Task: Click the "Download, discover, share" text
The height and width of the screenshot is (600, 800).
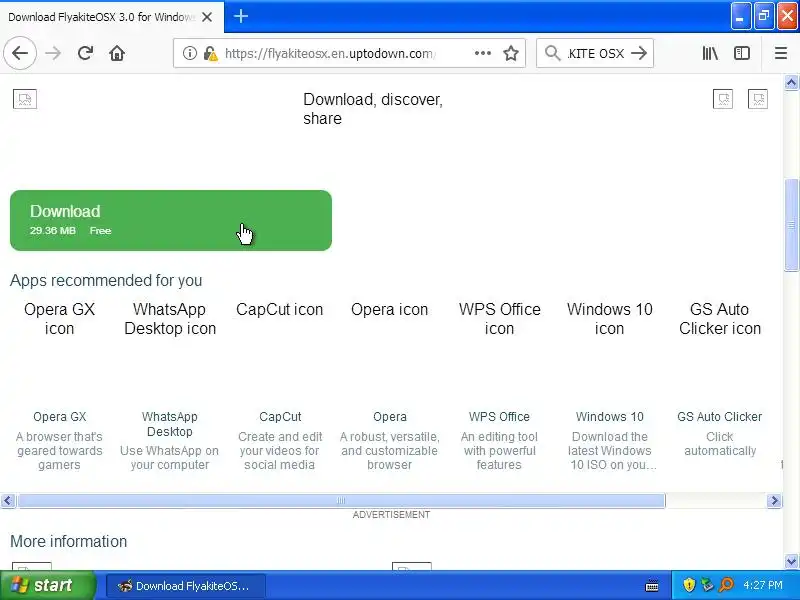Action: 372,109
